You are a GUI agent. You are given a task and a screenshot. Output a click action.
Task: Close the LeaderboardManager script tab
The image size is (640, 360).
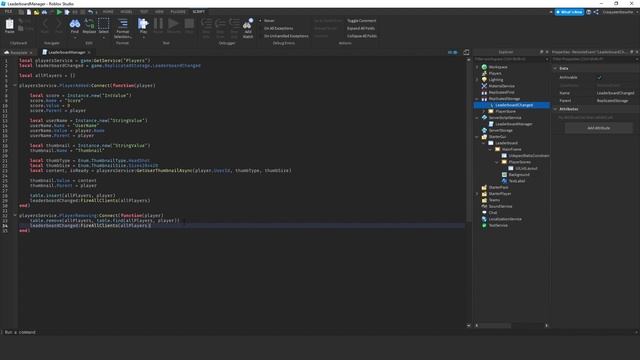pos(89,53)
